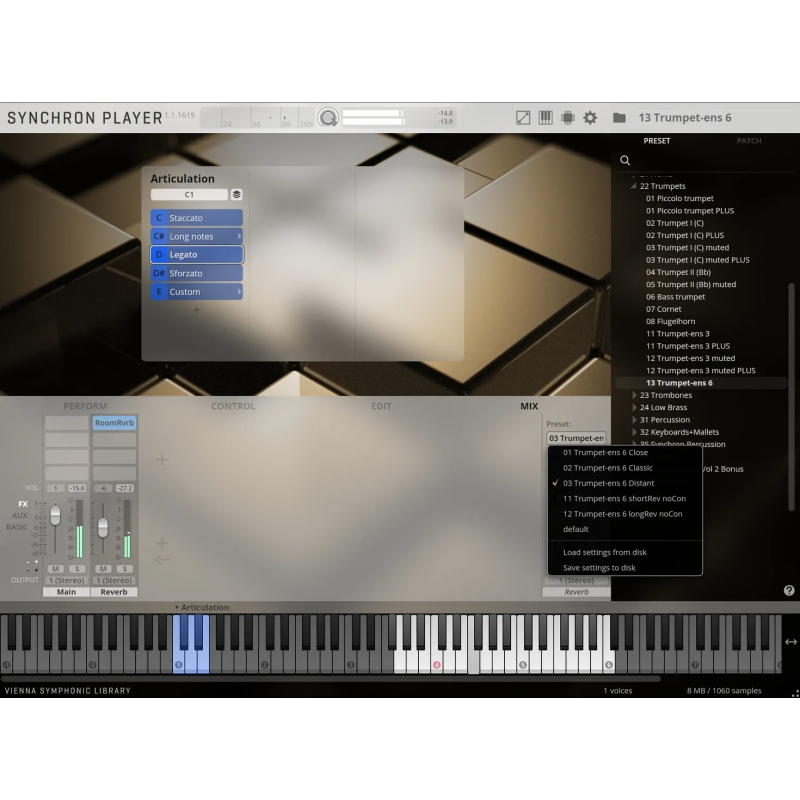Mute the Main mixer channel
Image resolution: width=800 pixels, height=800 pixels.
pos(55,568)
